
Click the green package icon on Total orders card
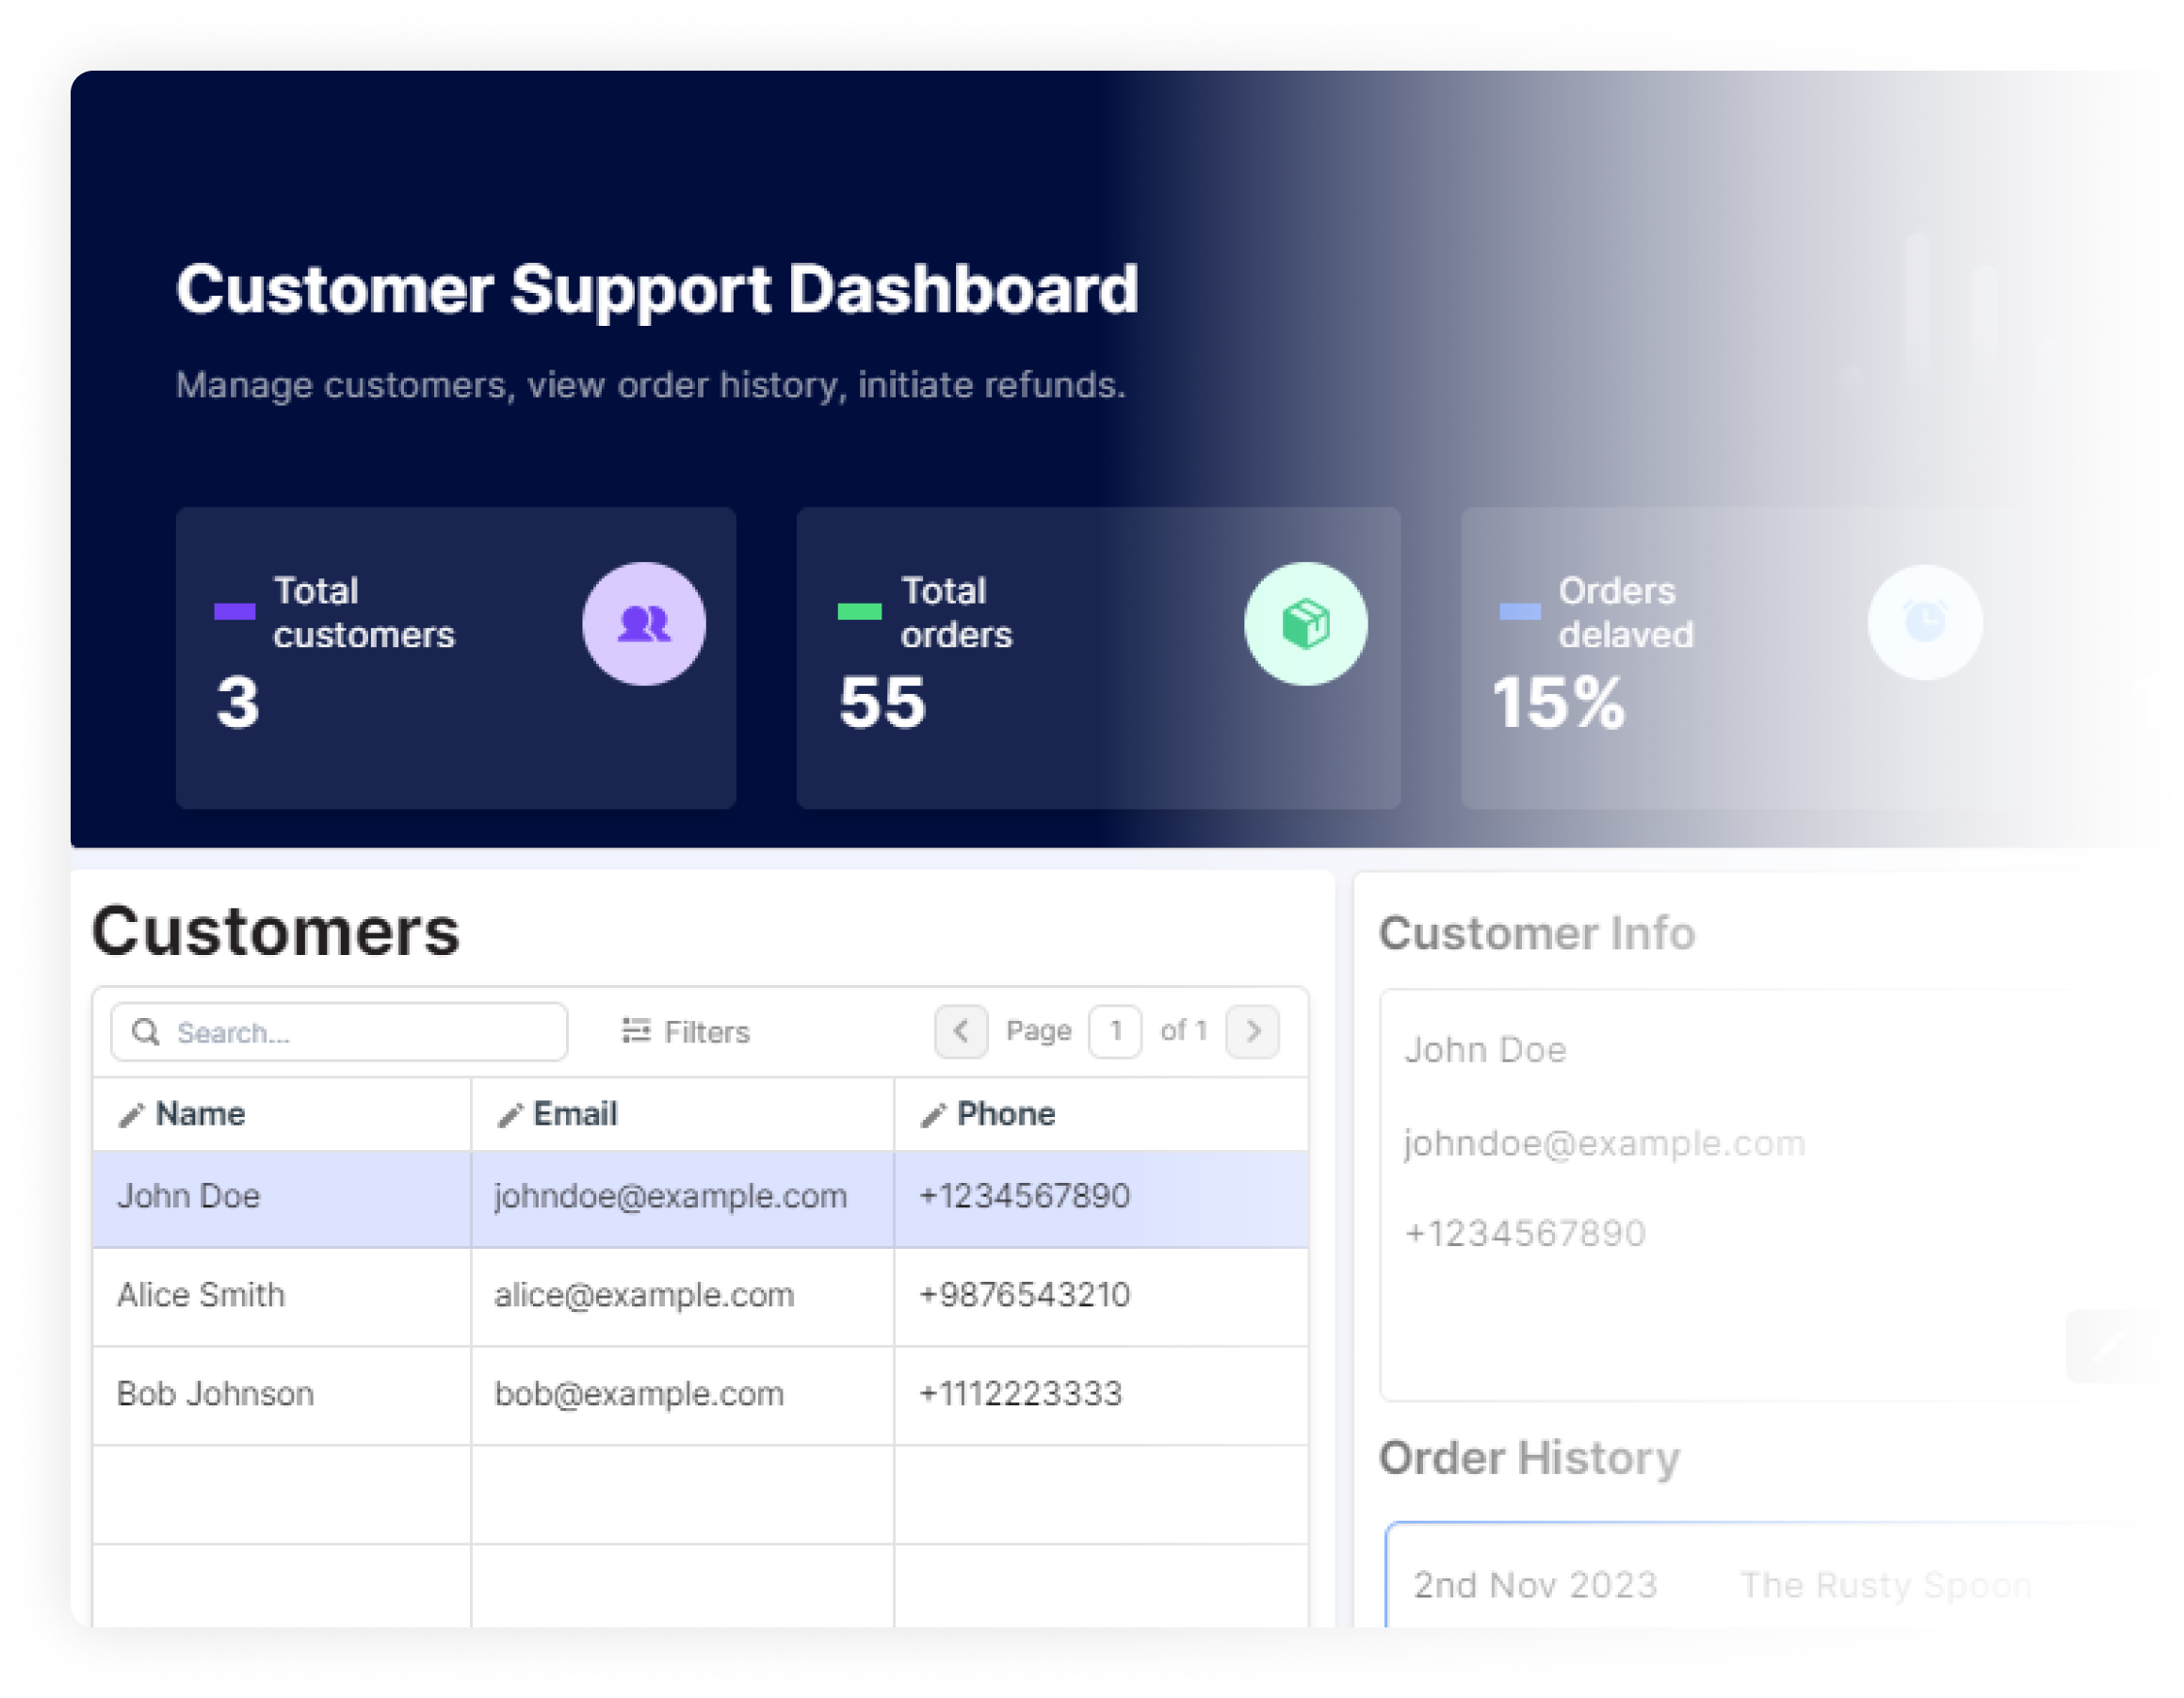[1306, 623]
